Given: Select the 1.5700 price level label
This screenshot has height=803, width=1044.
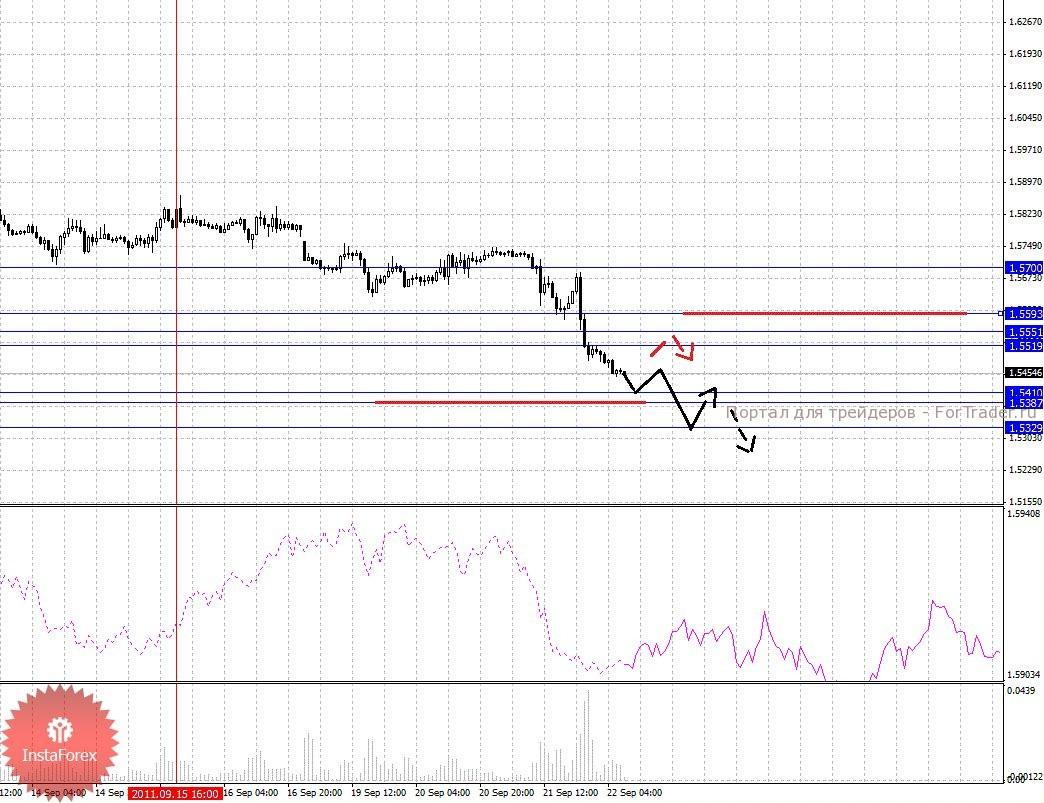Looking at the screenshot, I should 1024,268.
